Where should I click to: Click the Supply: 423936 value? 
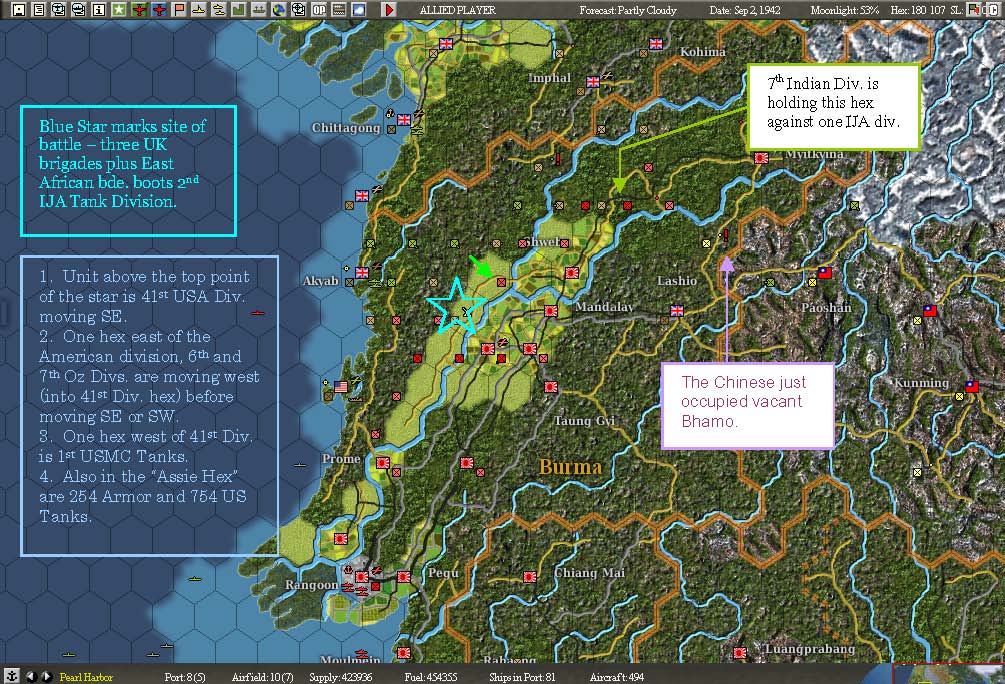tap(340, 677)
